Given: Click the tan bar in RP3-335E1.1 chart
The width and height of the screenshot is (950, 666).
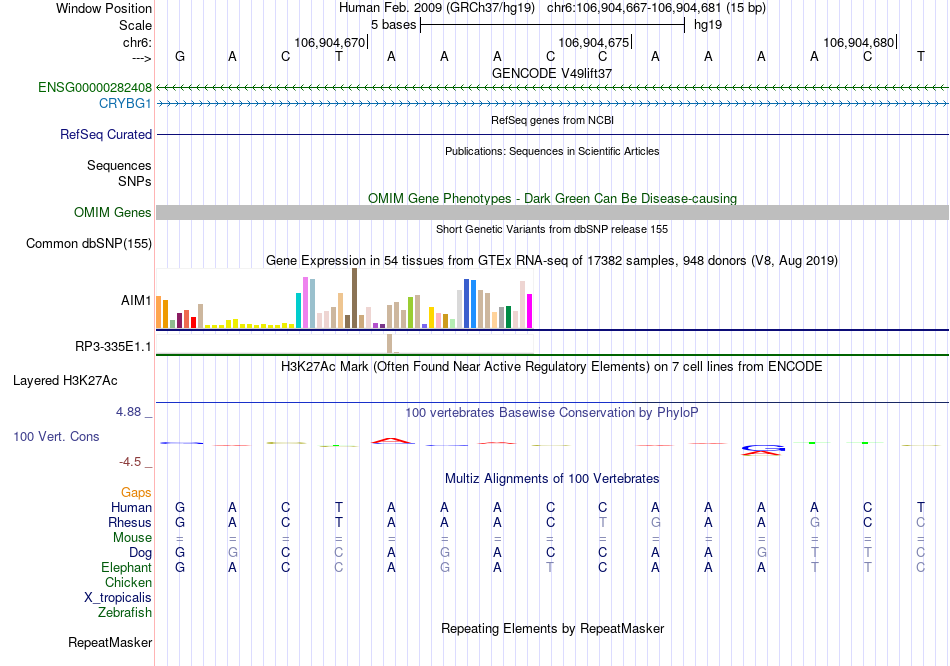Looking at the screenshot, I should 390,344.
